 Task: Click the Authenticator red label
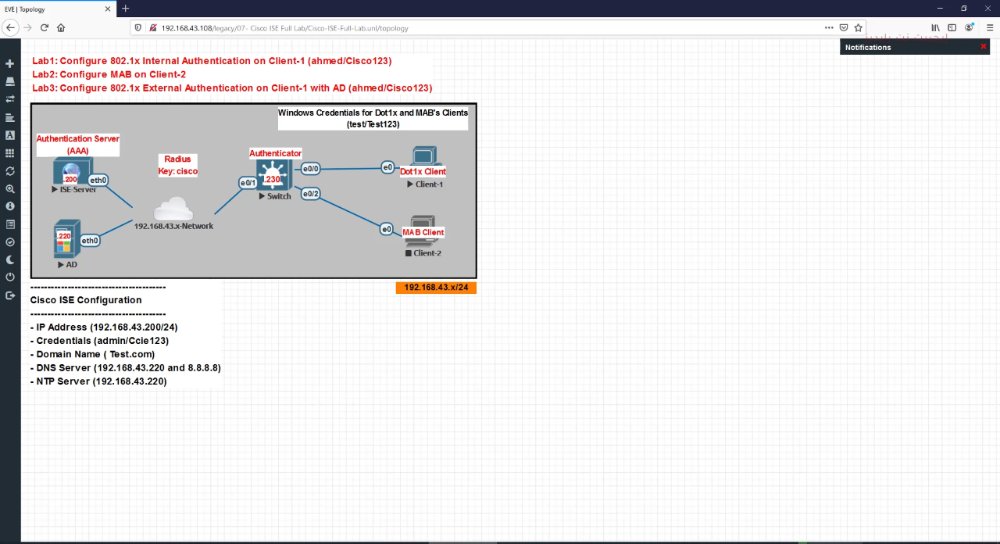coord(276,153)
